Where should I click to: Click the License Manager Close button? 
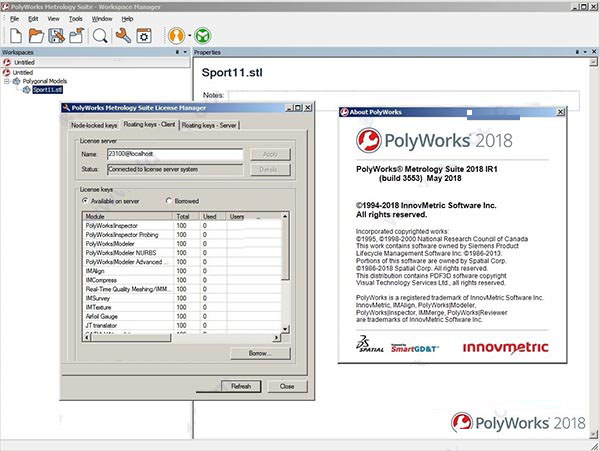tap(287, 386)
